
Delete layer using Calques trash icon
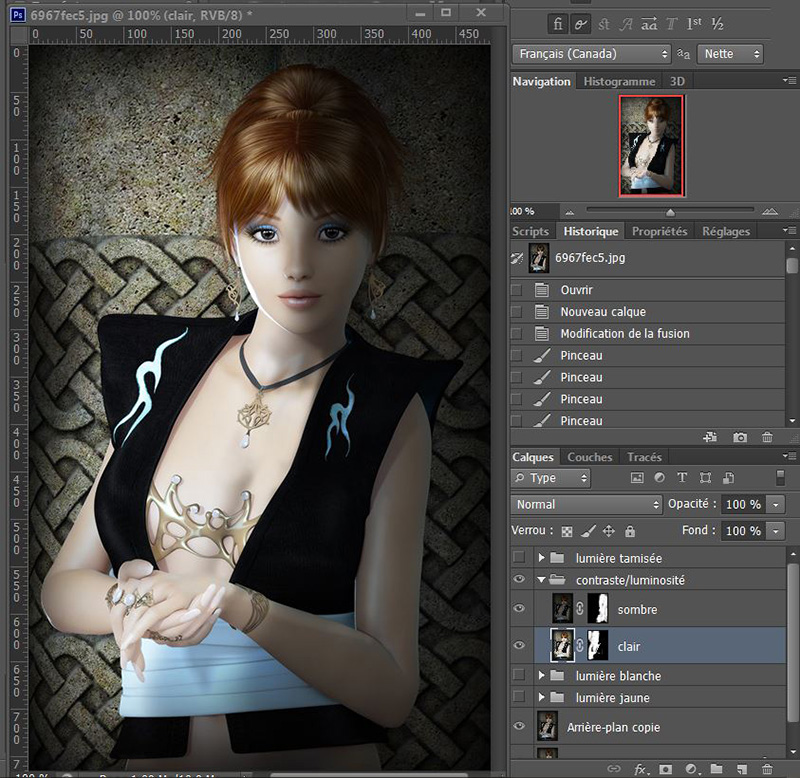coord(767,769)
